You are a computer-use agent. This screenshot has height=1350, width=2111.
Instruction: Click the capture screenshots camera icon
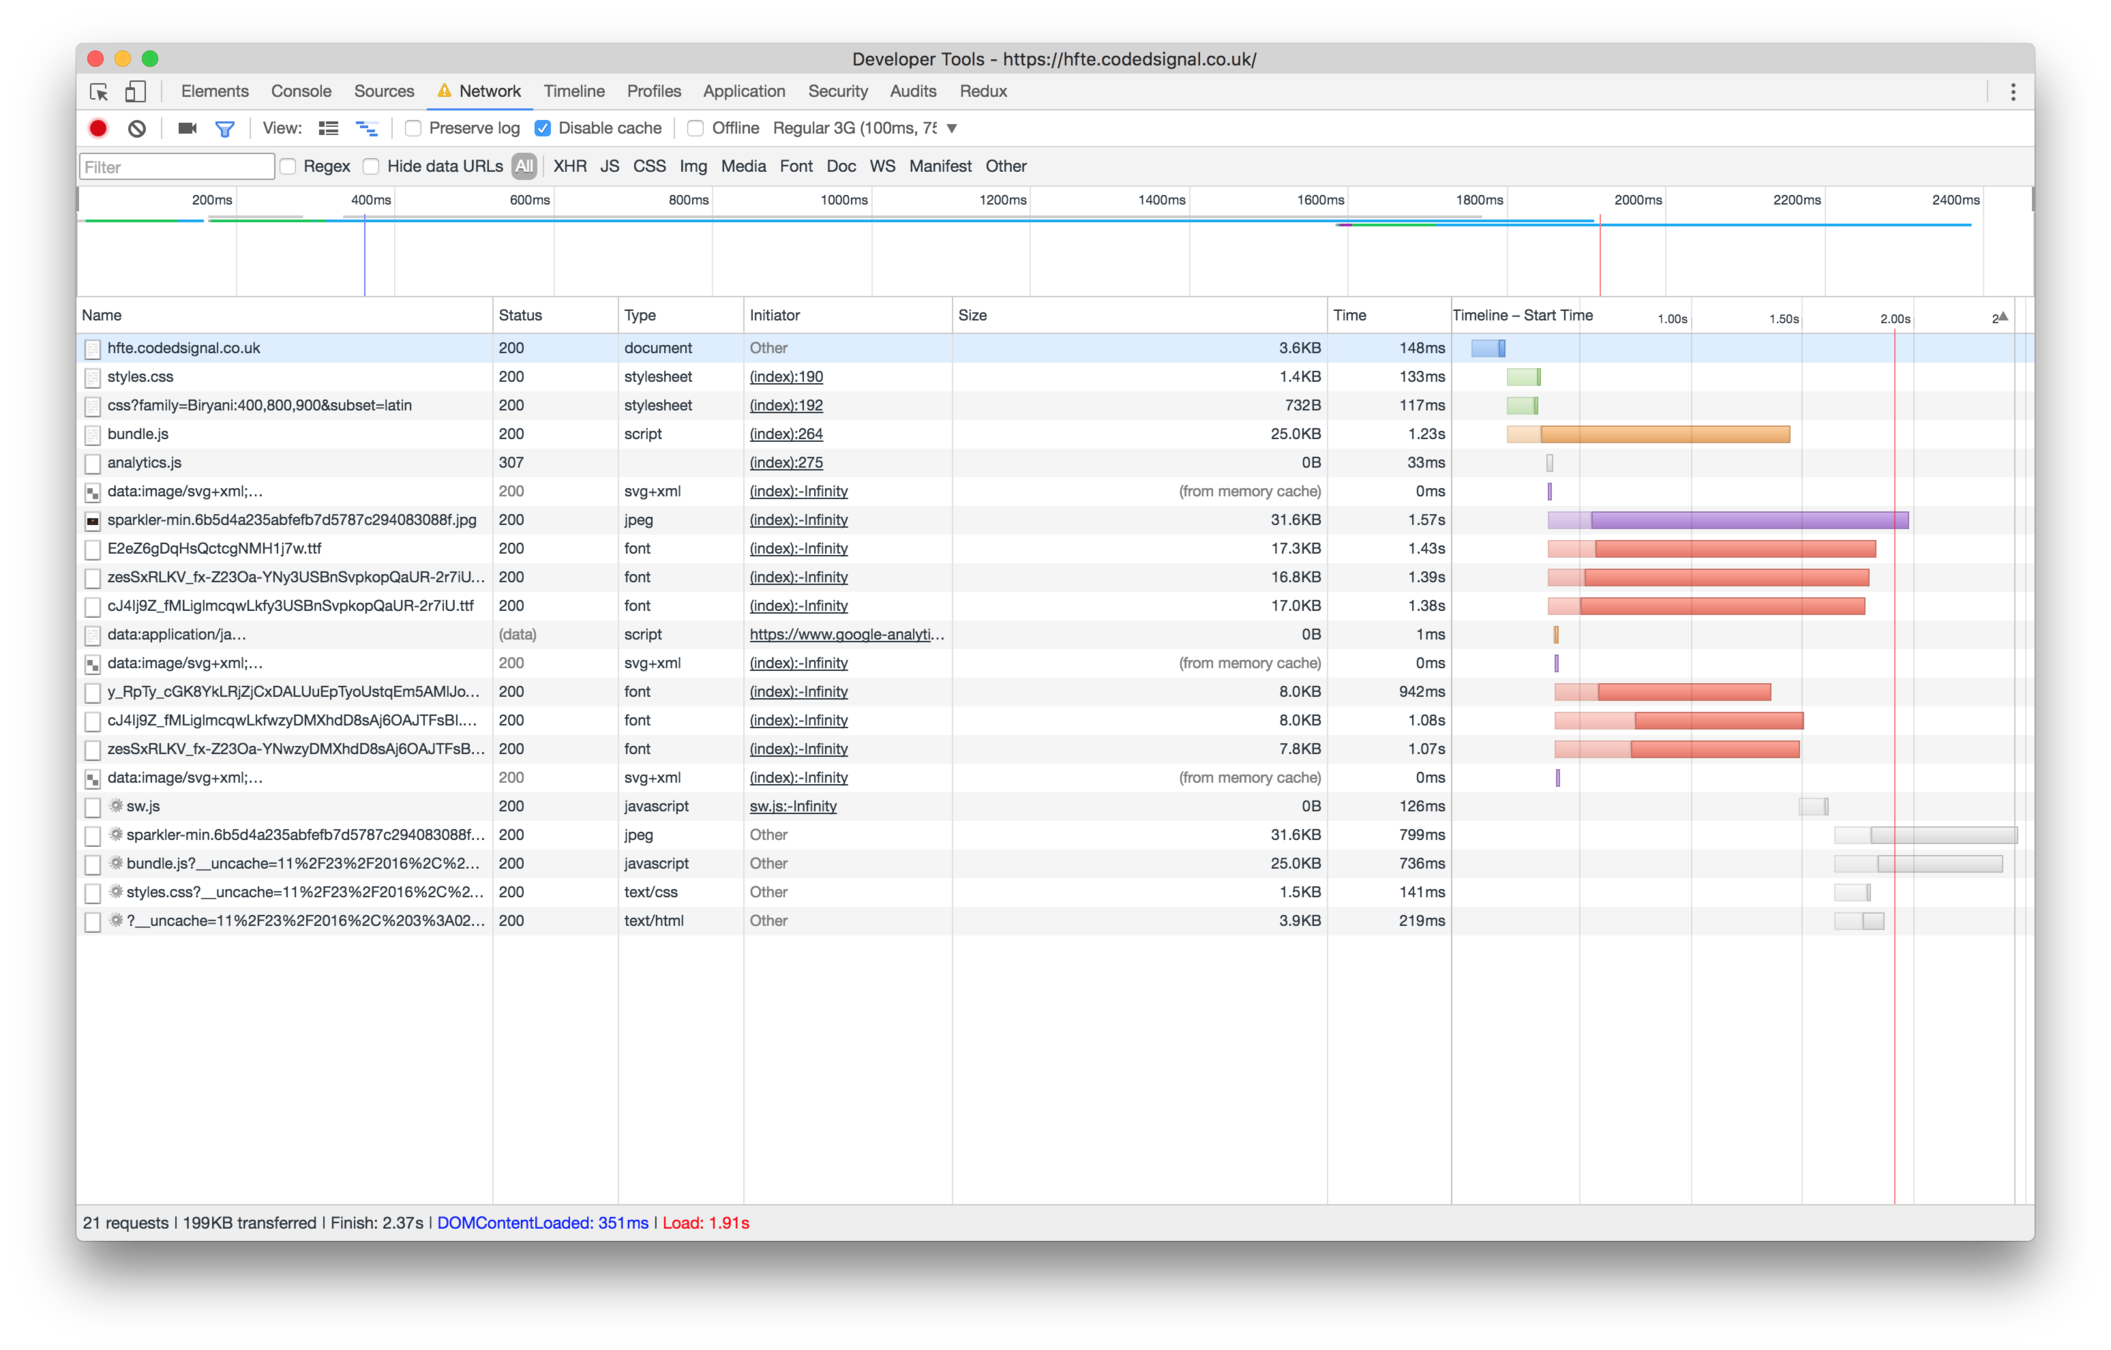pyautogui.click(x=187, y=128)
